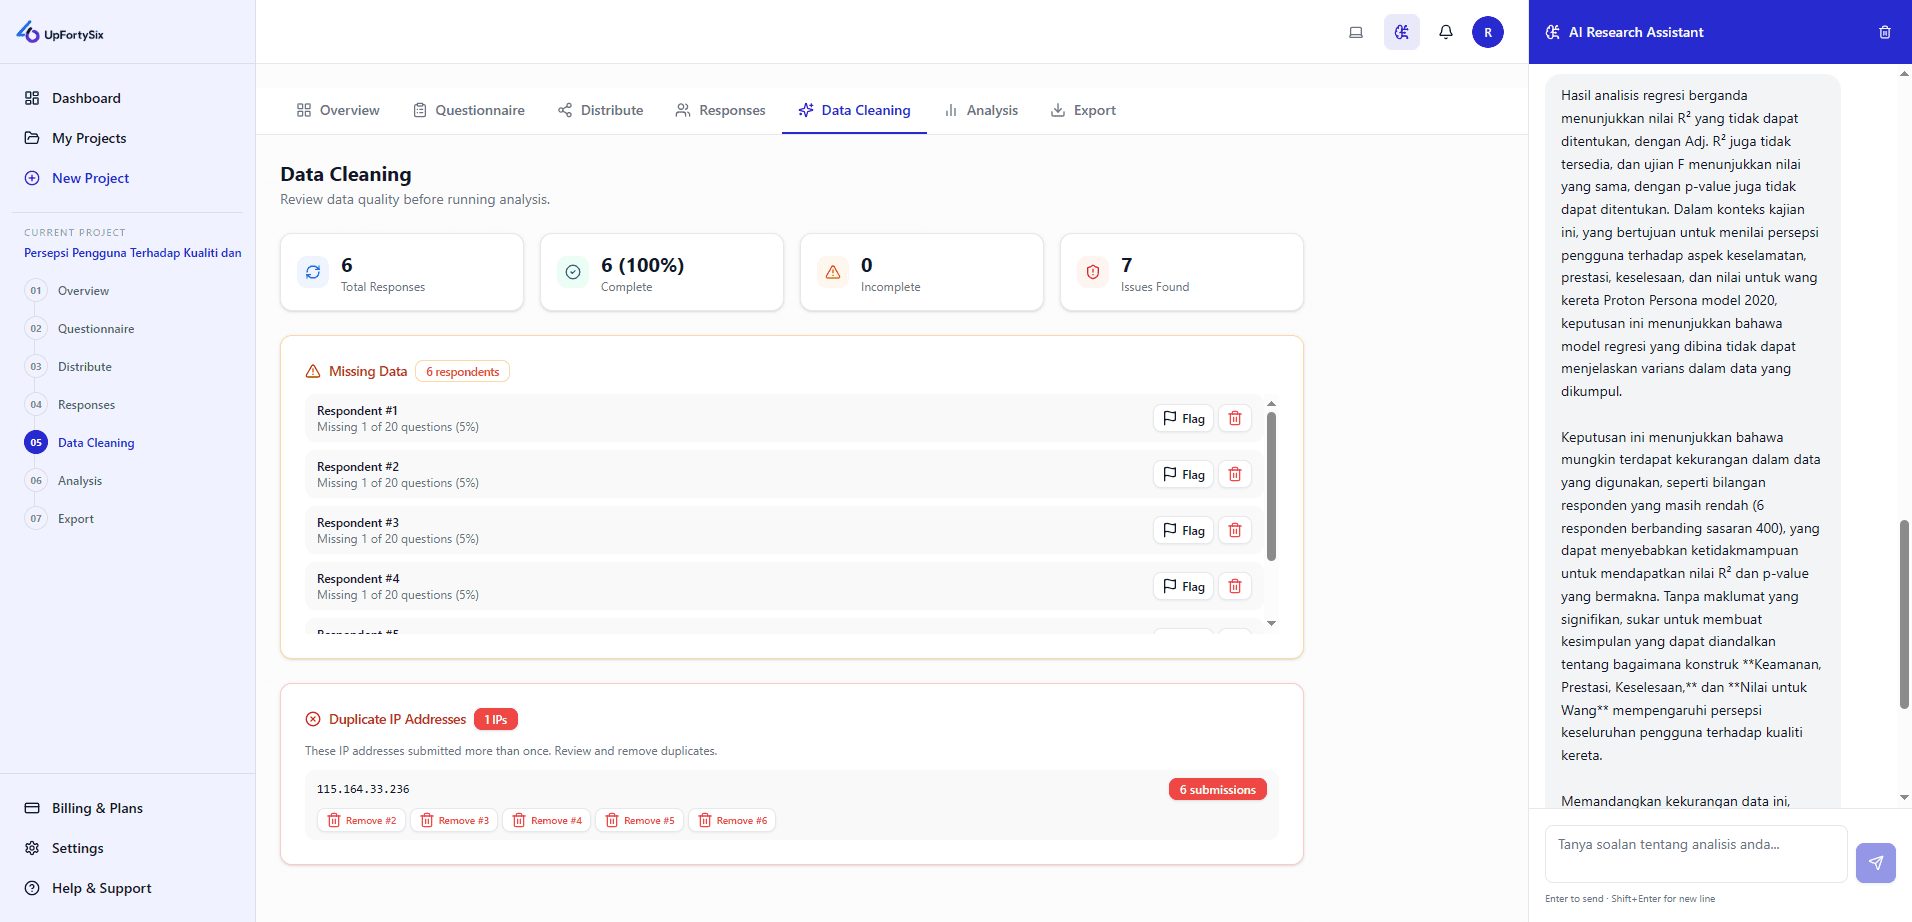1912x922 pixels.
Task: Go to step 04 Responses
Action: point(70,405)
